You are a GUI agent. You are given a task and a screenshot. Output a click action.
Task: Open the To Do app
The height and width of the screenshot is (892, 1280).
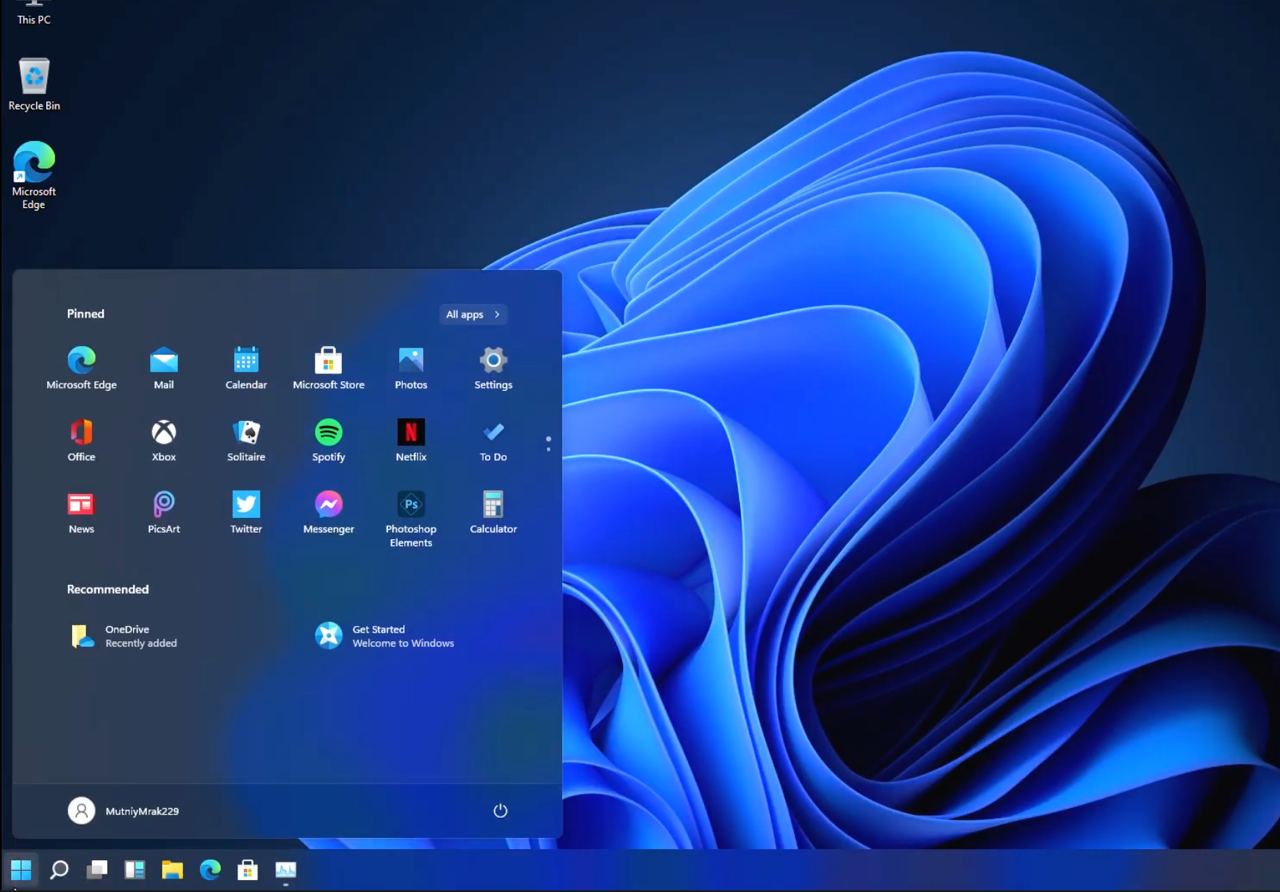(493, 440)
